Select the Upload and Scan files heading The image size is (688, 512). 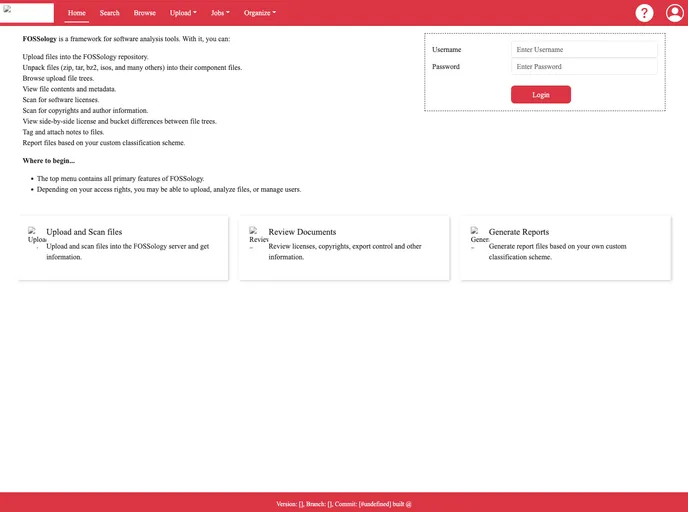(x=84, y=232)
